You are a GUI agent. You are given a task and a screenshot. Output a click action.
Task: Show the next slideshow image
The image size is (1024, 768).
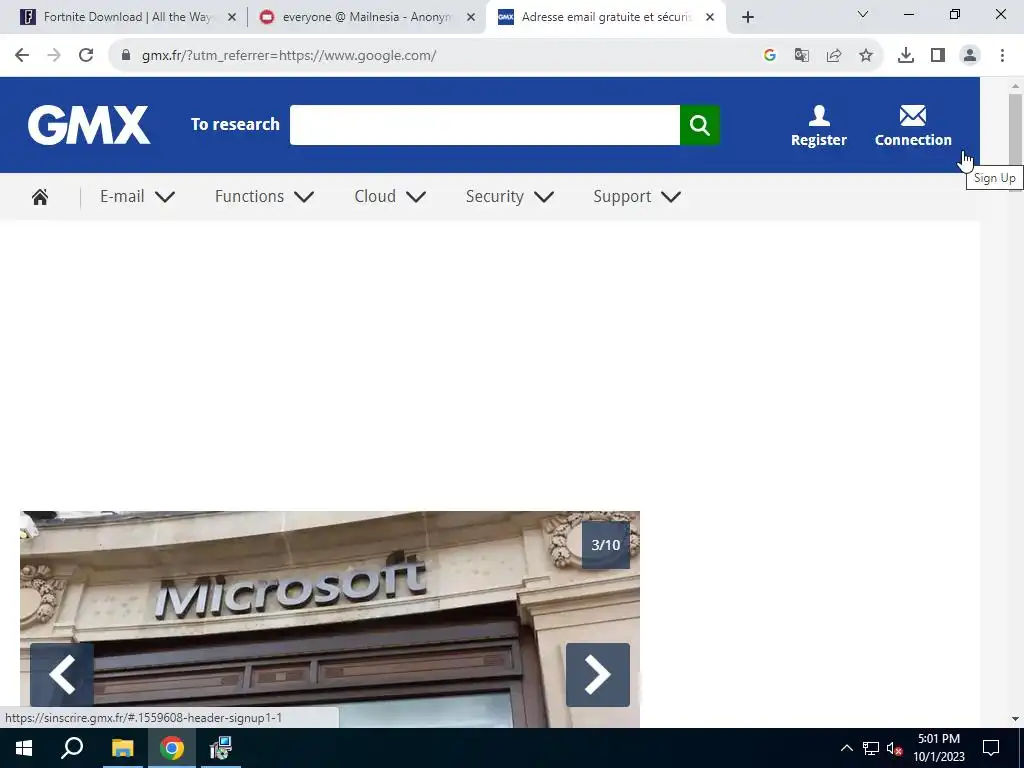coord(598,675)
